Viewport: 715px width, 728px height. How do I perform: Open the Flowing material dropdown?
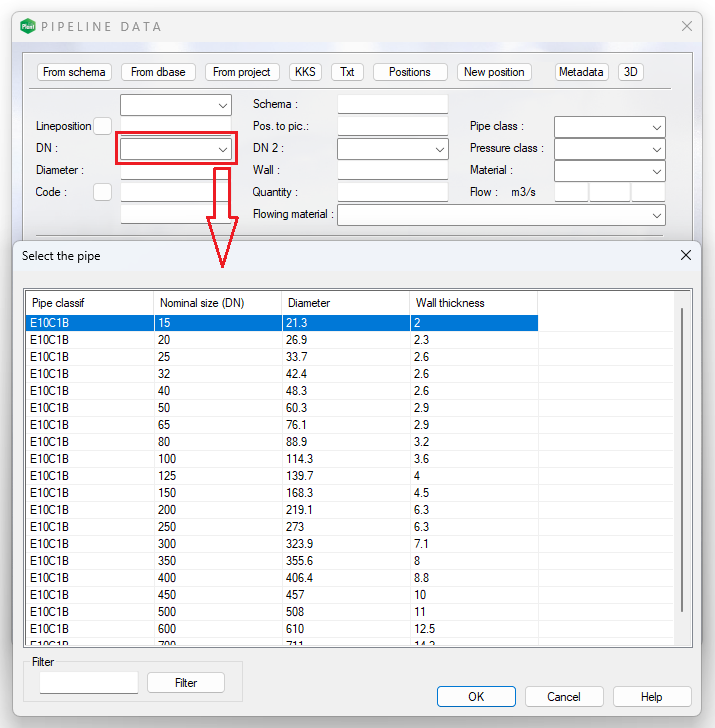[656, 215]
